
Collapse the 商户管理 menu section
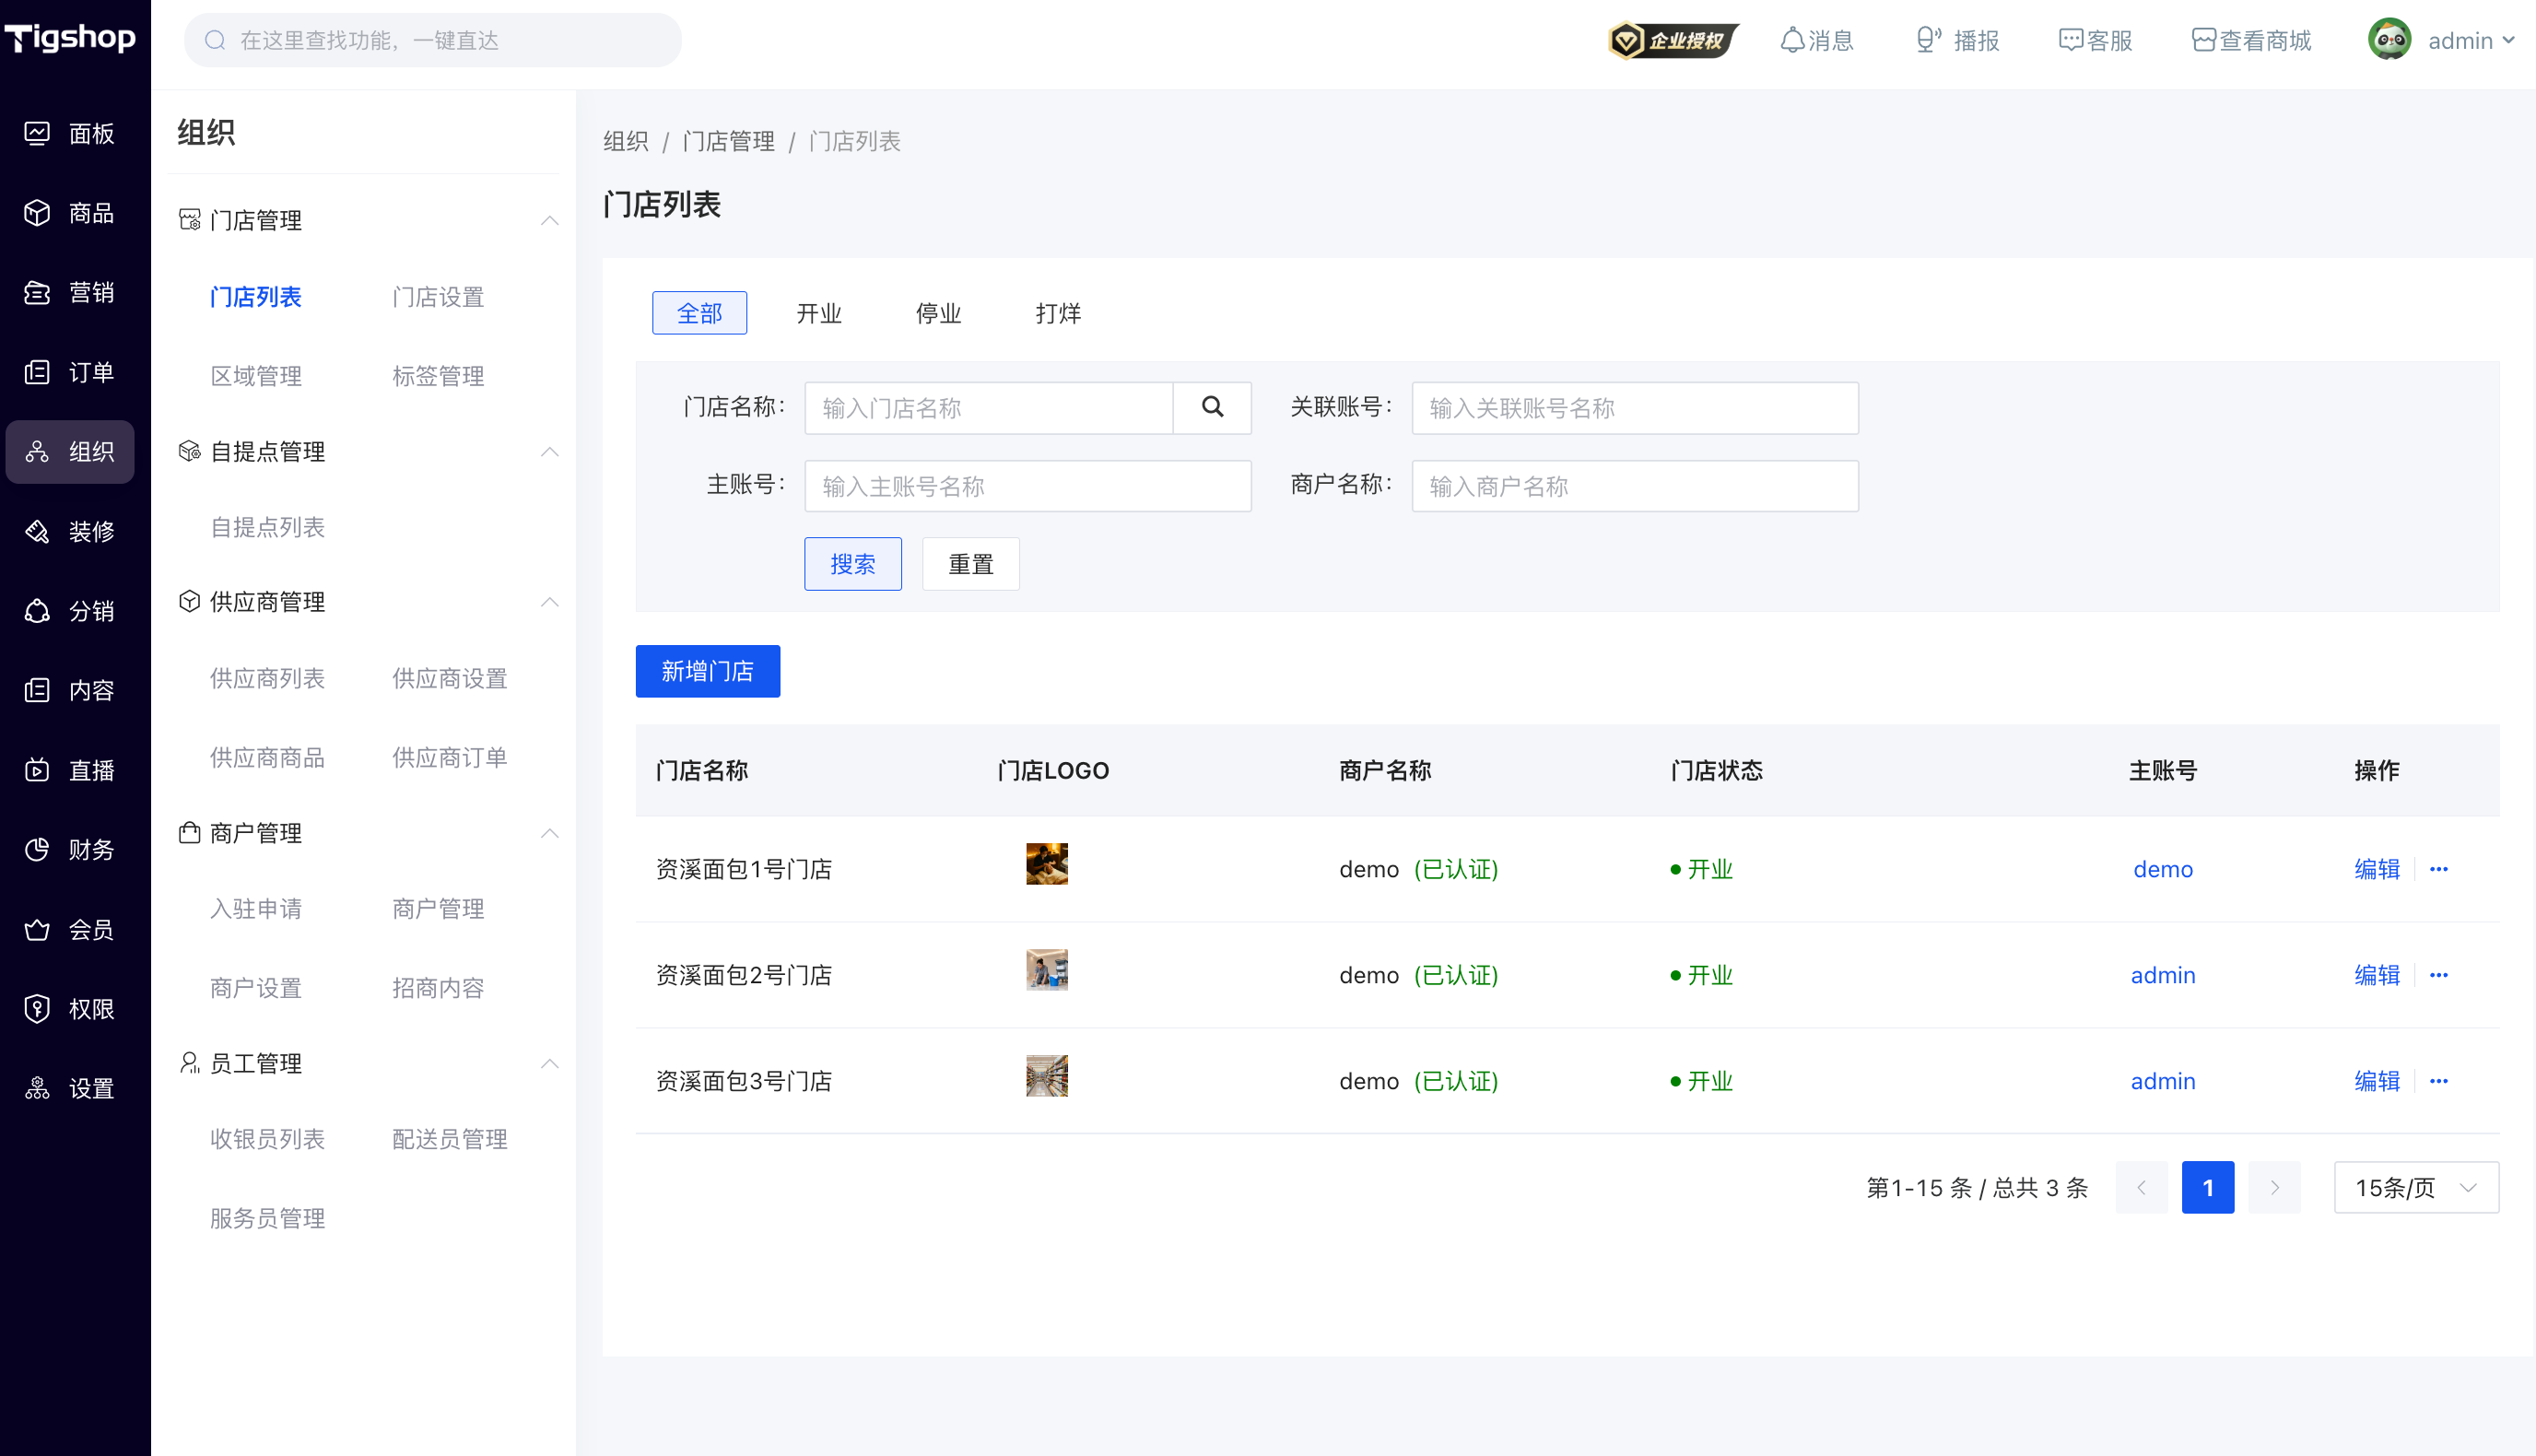pos(550,833)
